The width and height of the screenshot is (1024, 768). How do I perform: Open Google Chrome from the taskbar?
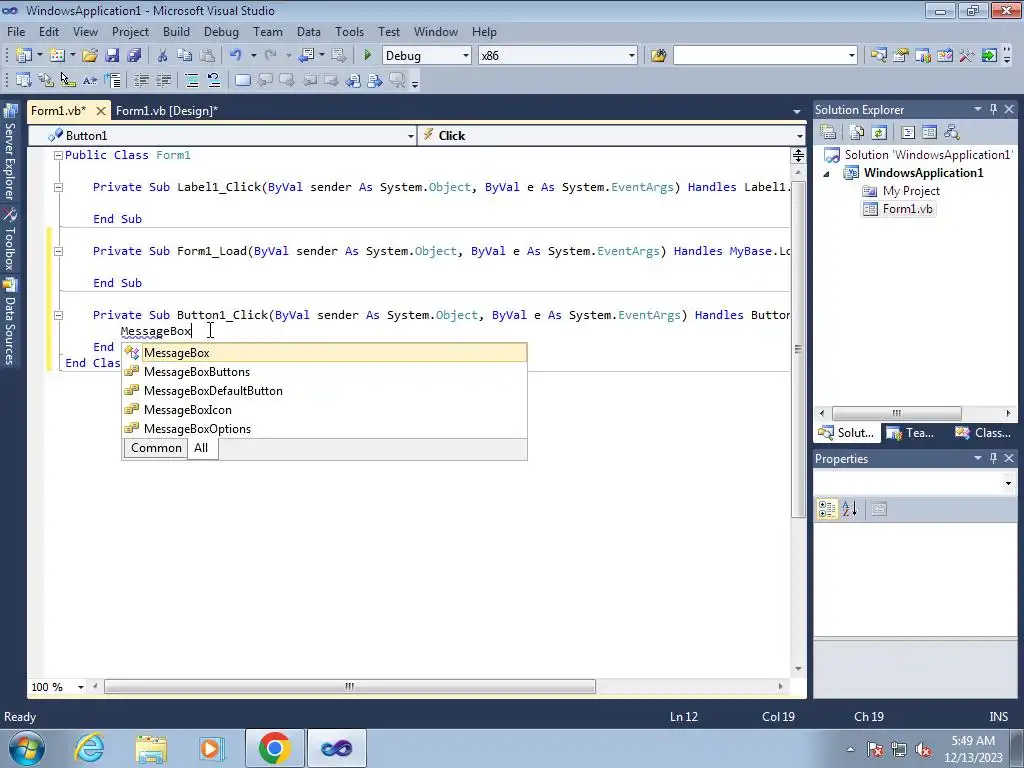tap(274, 748)
